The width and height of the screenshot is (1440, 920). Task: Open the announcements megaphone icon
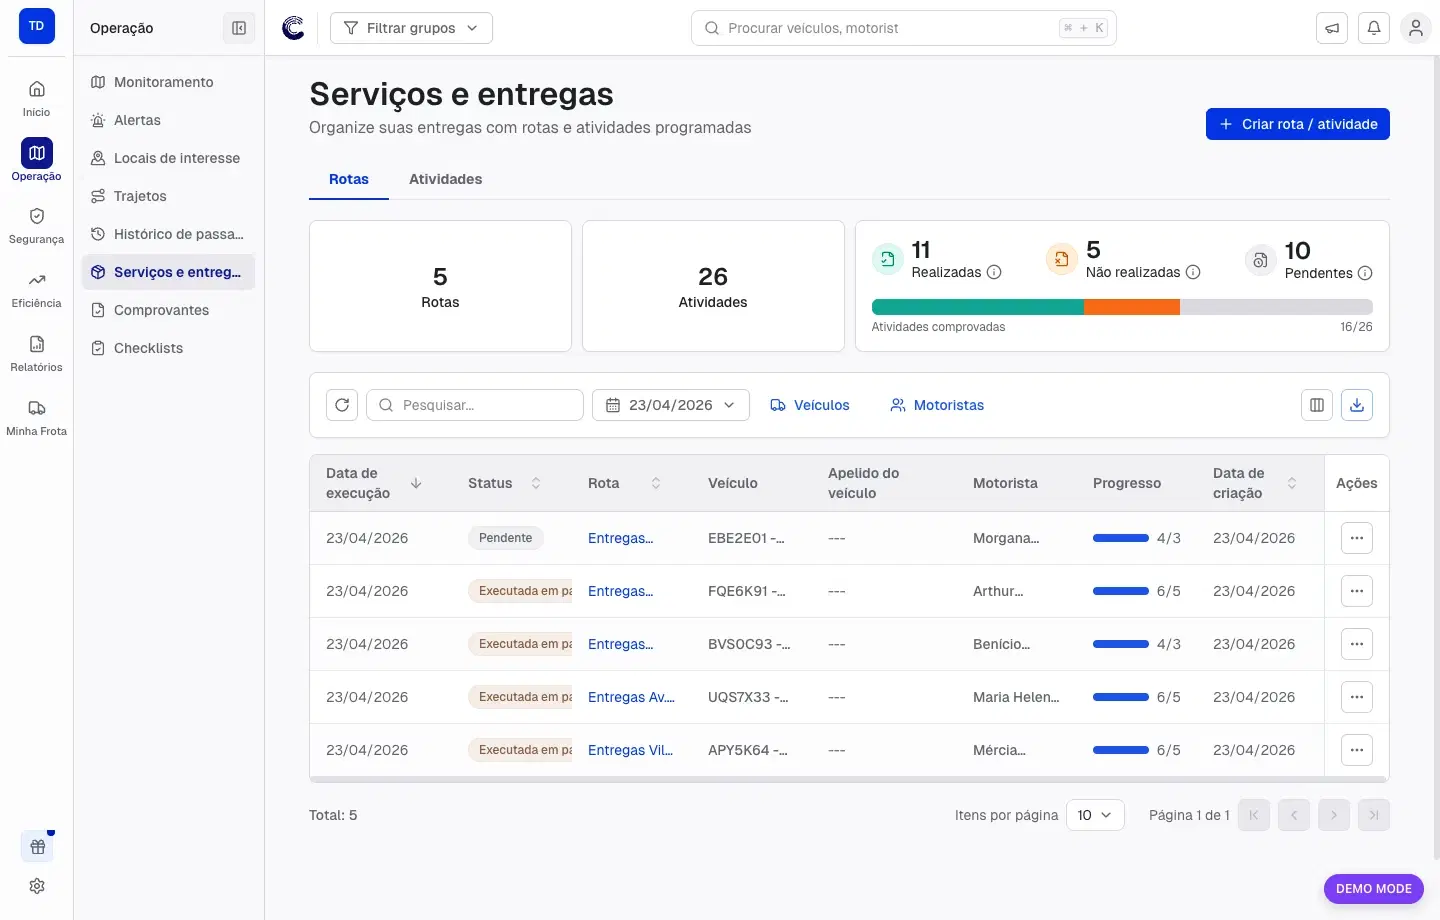[1332, 28]
